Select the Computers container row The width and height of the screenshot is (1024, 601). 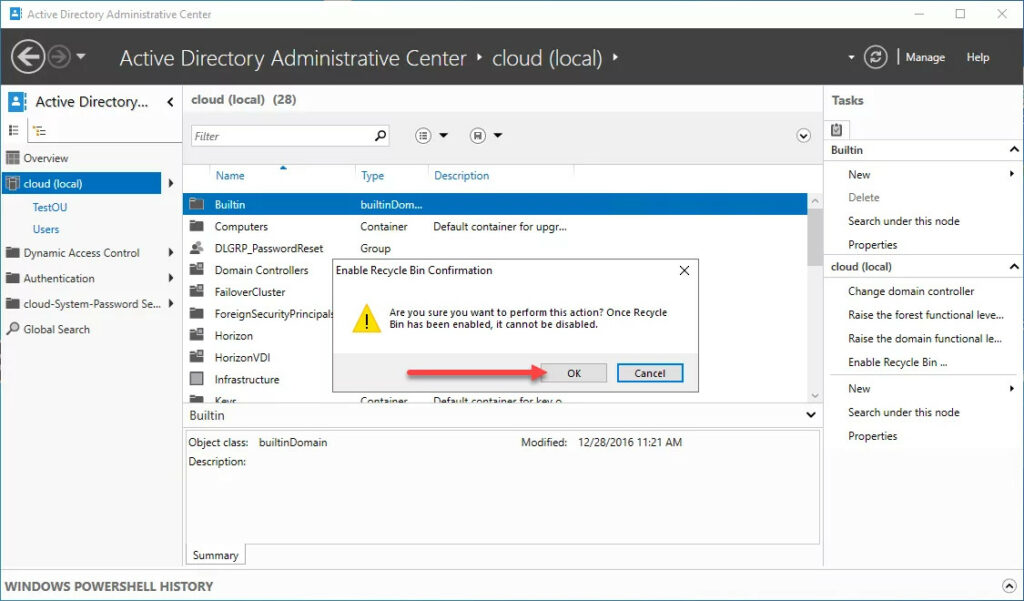pyautogui.click(x=495, y=227)
